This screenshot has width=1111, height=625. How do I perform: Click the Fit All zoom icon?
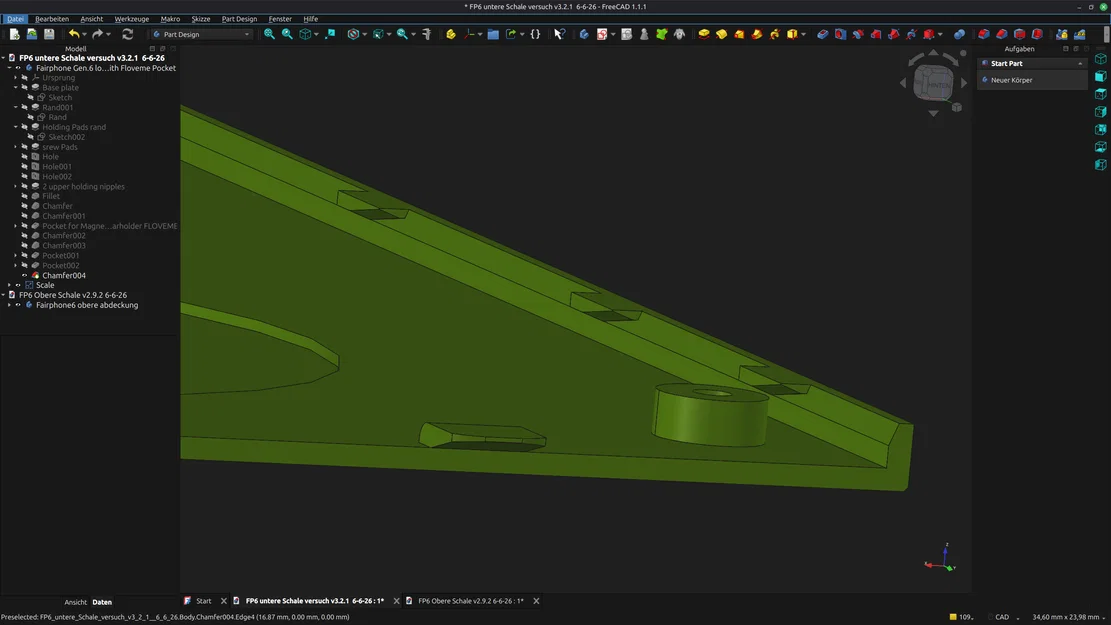pyautogui.click(x=269, y=34)
